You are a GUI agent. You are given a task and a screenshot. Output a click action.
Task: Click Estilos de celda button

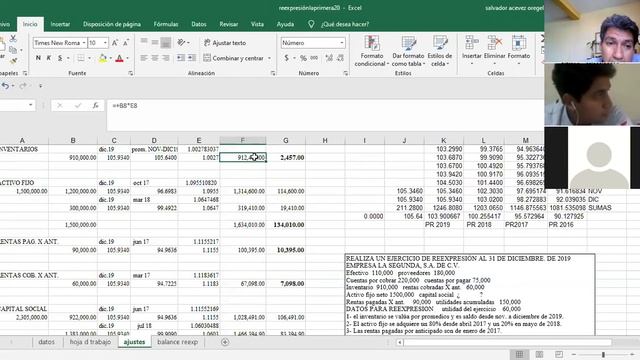(x=440, y=51)
